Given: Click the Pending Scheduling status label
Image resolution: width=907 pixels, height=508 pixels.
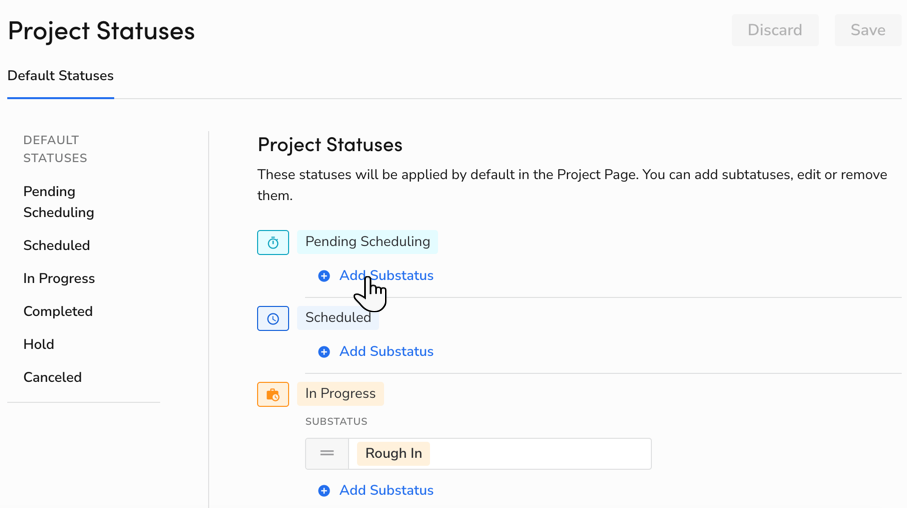Looking at the screenshot, I should pyautogui.click(x=367, y=242).
